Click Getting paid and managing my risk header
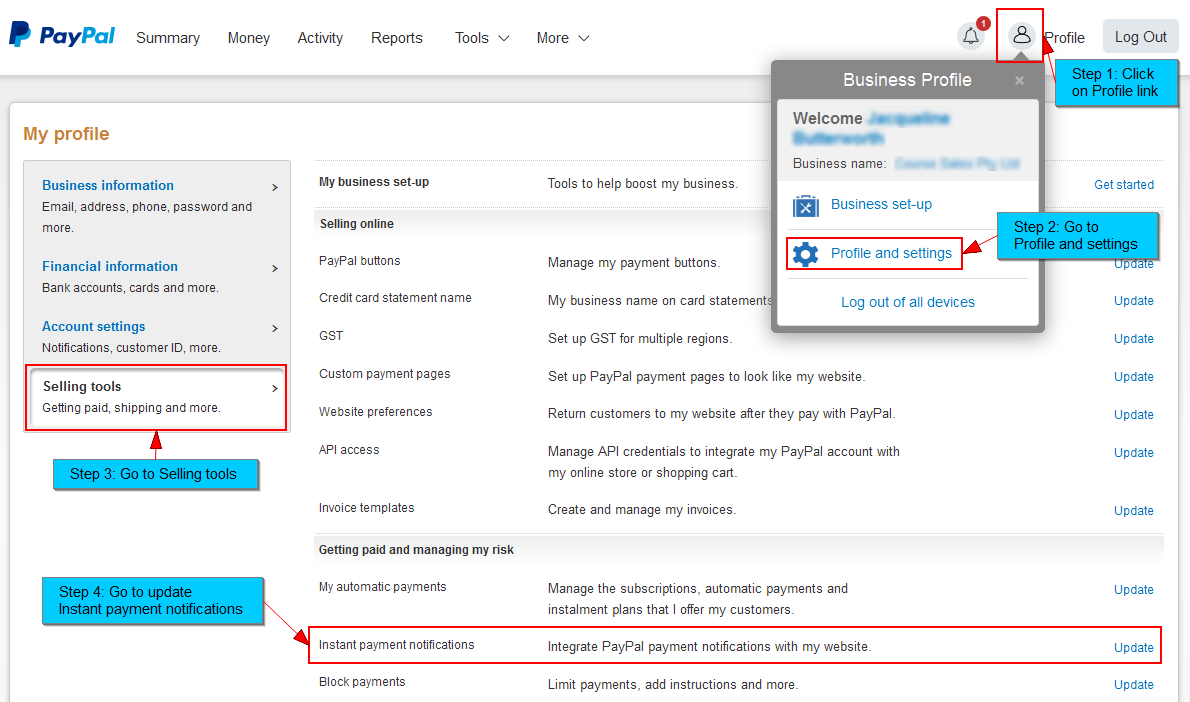 point(416,549)
